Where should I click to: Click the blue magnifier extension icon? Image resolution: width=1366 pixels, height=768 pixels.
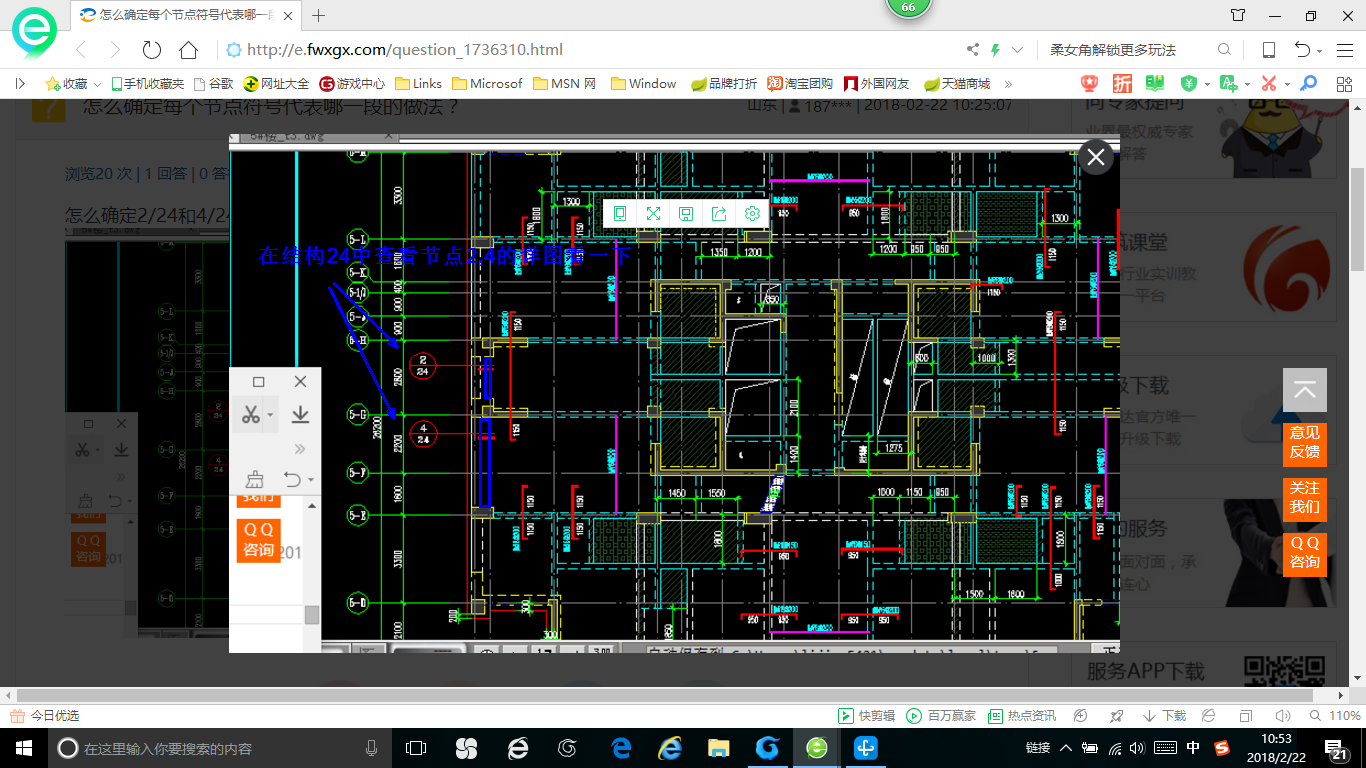(1308, 84)
